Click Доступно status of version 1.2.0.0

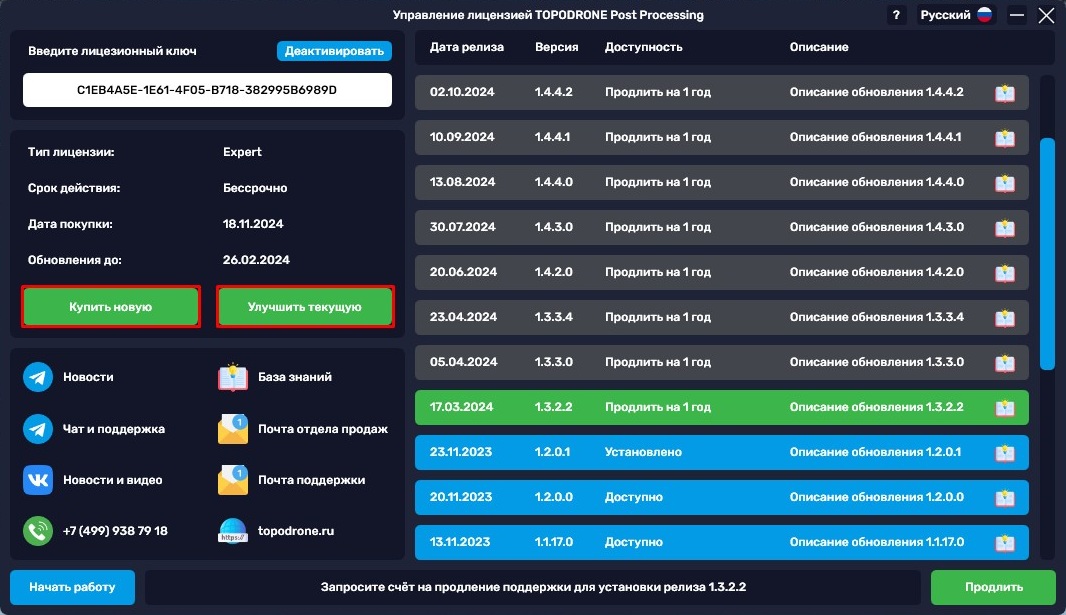[634, 497]
